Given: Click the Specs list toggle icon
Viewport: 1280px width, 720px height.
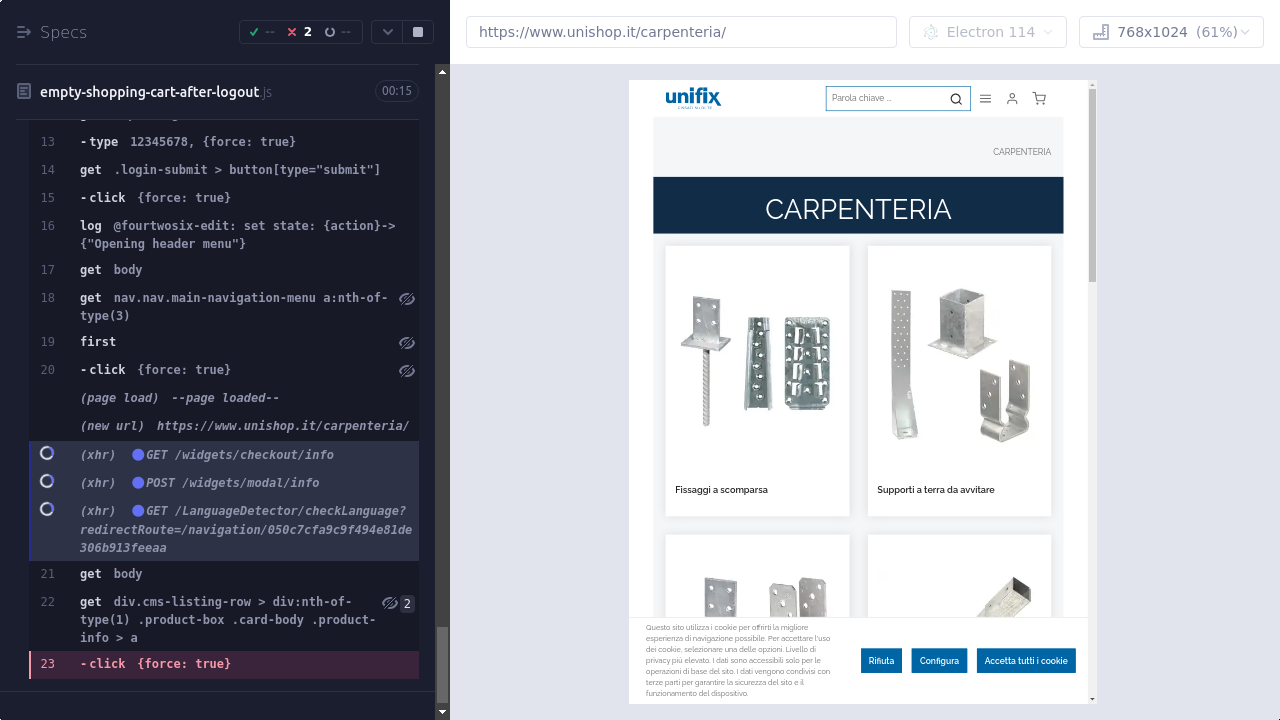Looking at the screenshot, I should [x=24, y=32].
